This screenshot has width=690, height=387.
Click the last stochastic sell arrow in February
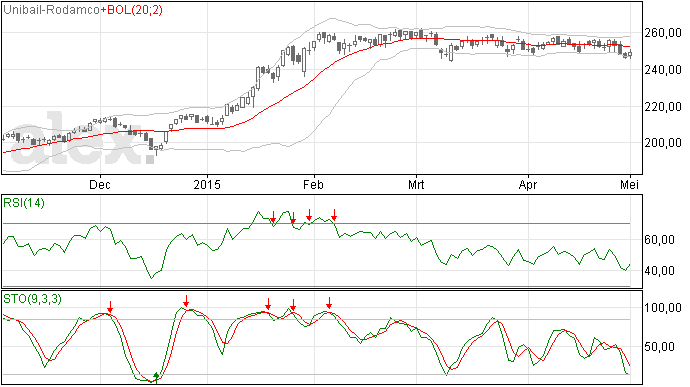point(329,303)
